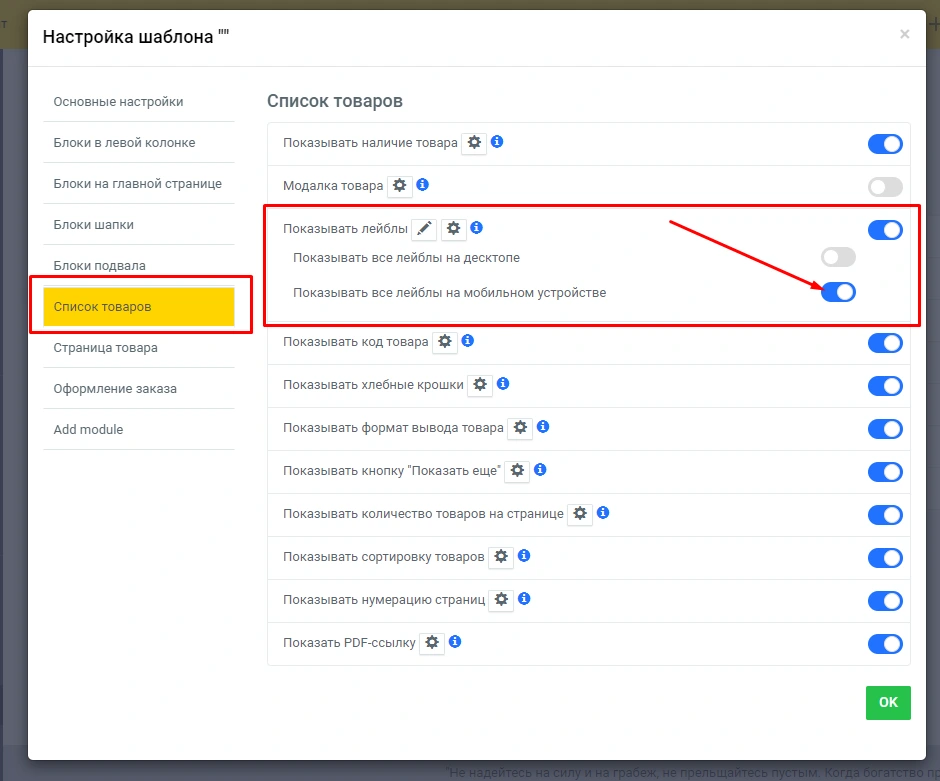Open gear settings for Показывать наличие товара
This screenshot has height=781, width=940.
click(x=474, y=143)
